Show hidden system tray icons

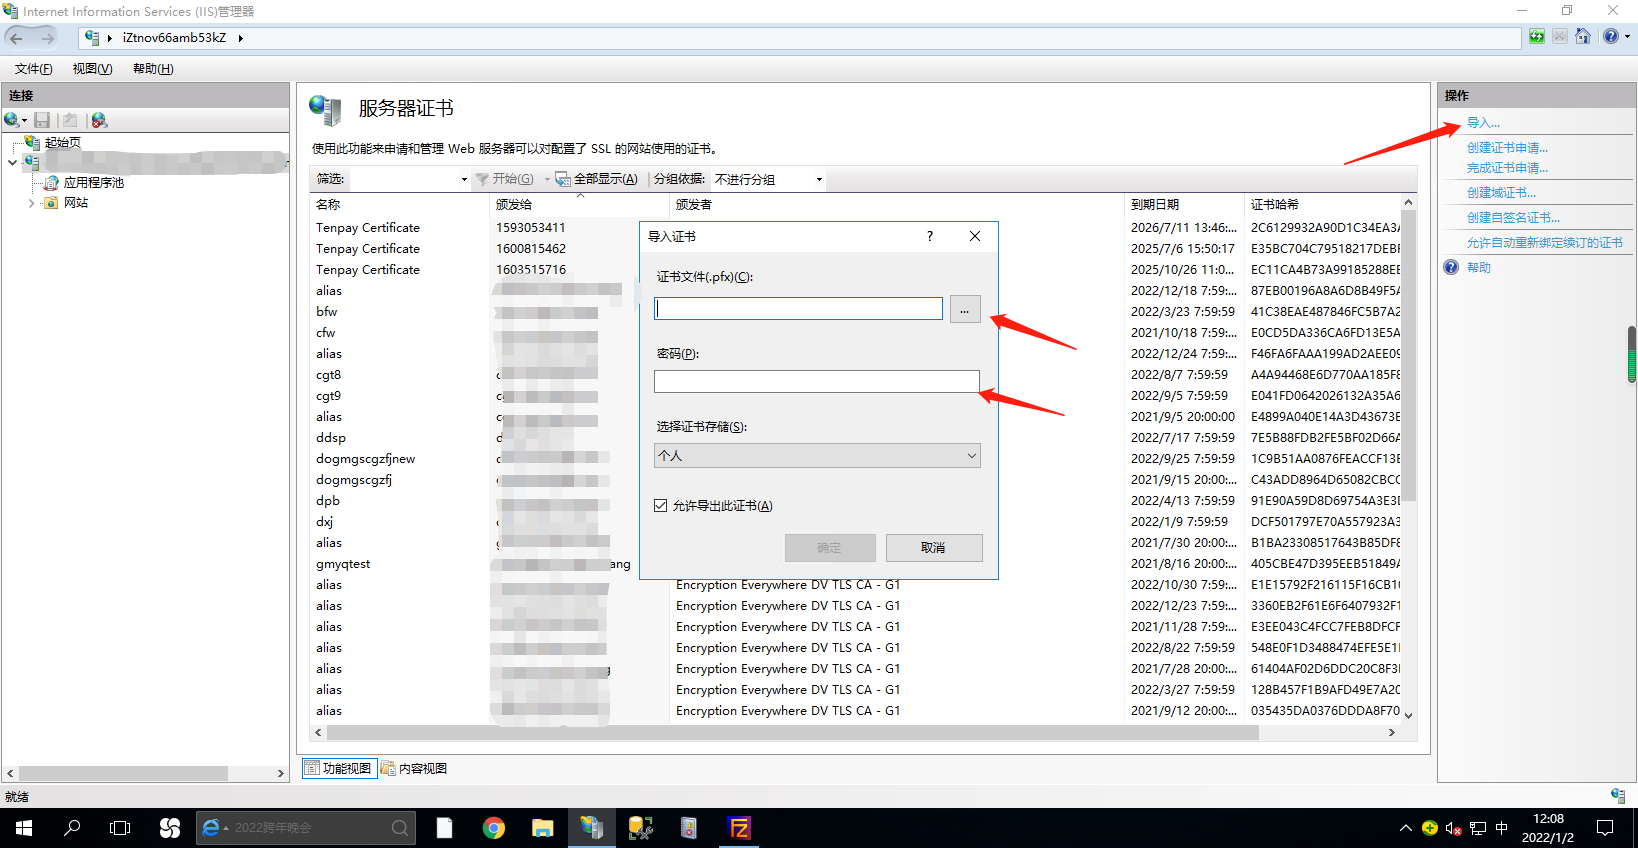click(x=1405, y=828)
